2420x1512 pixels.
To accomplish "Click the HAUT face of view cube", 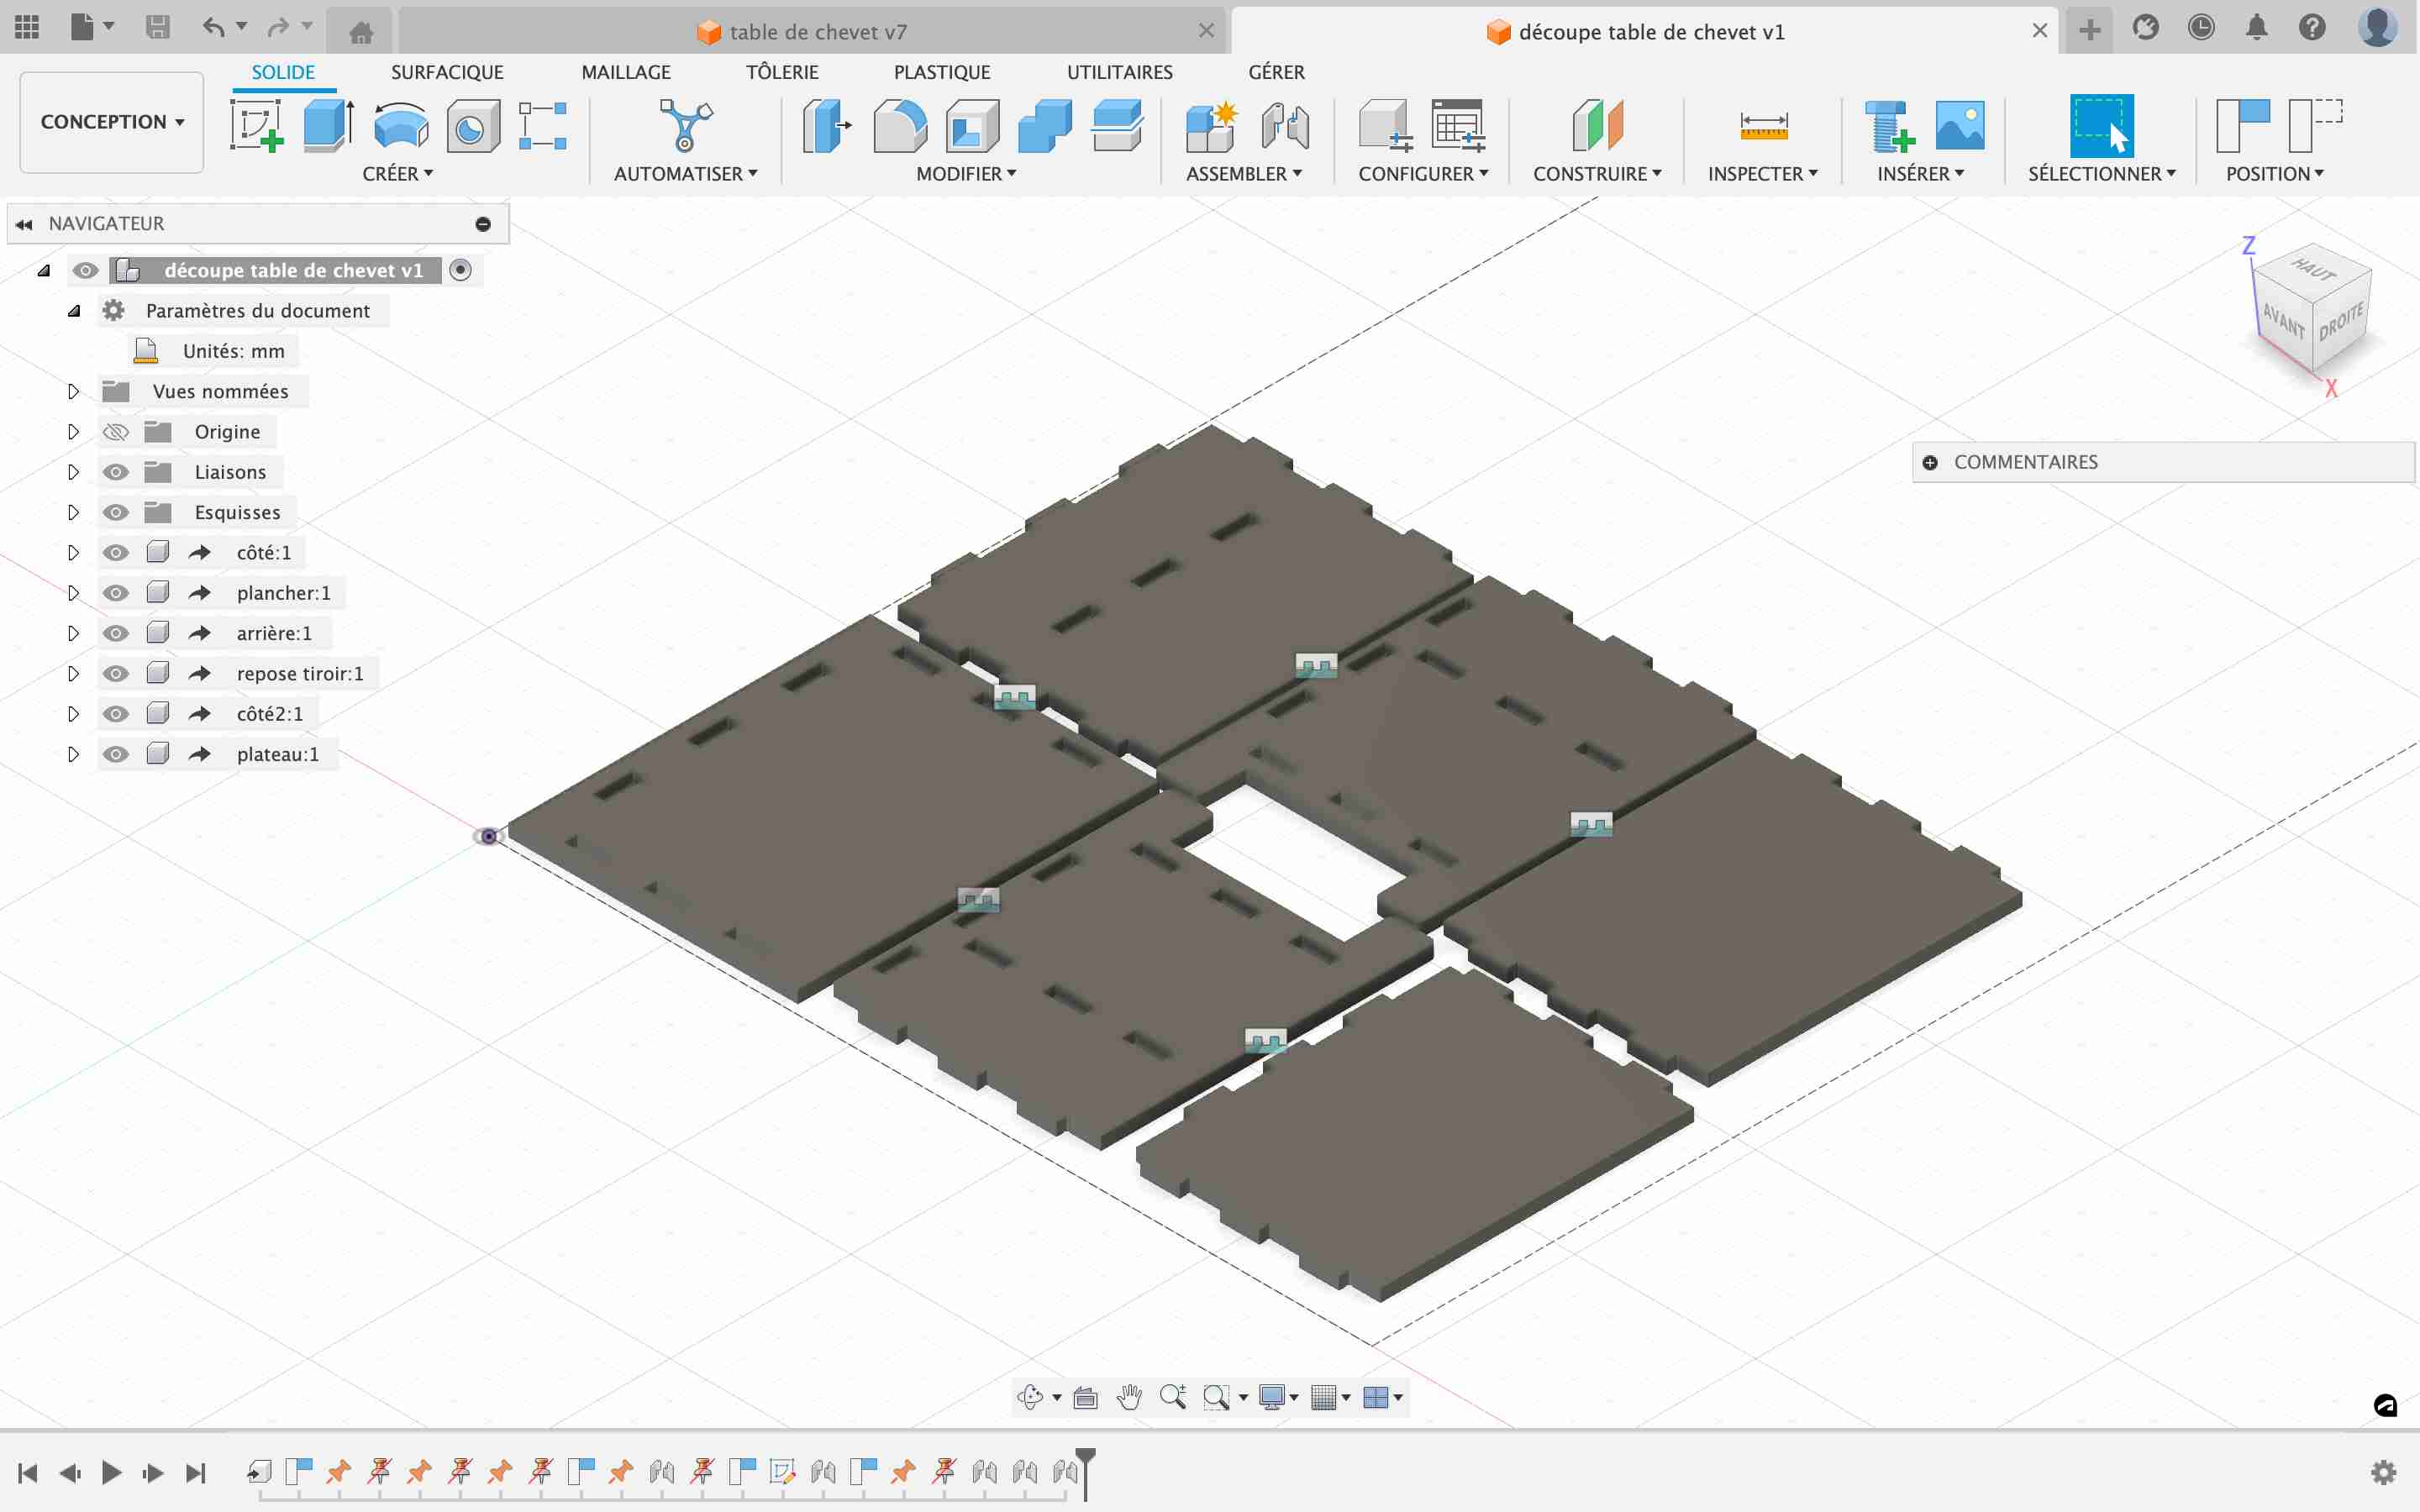I will [2313, 269].
